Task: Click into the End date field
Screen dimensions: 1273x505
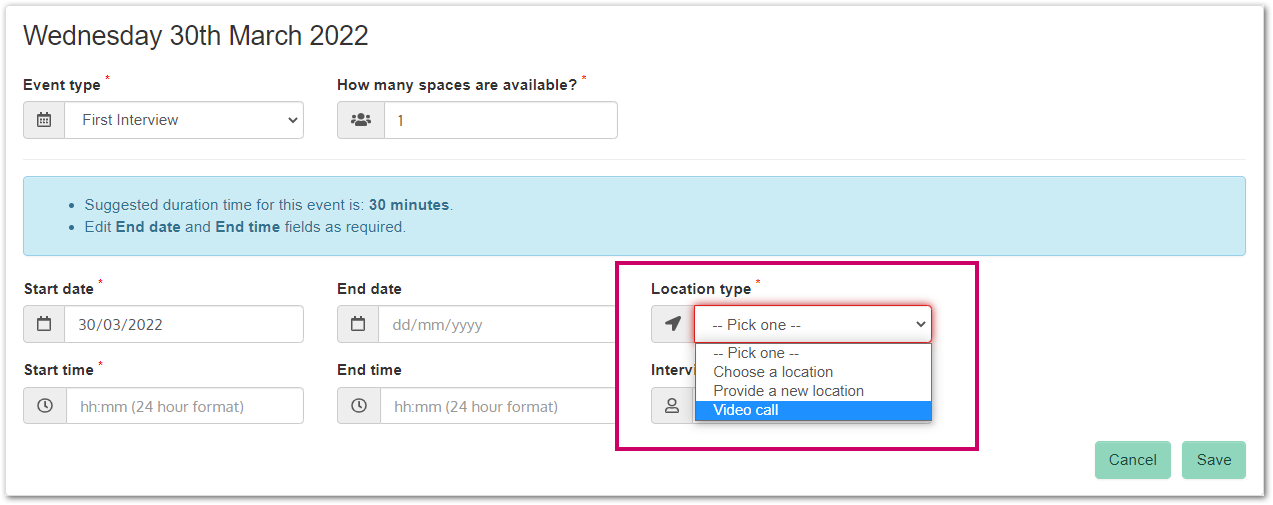Action: (x=495, y=325)
